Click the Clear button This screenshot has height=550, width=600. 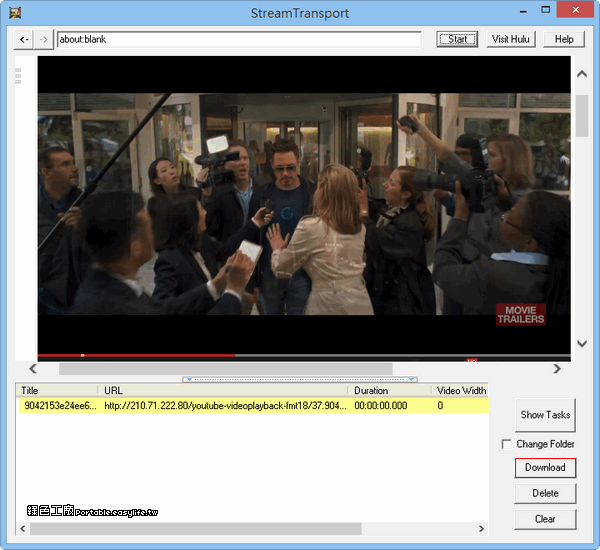pos(545,519)
